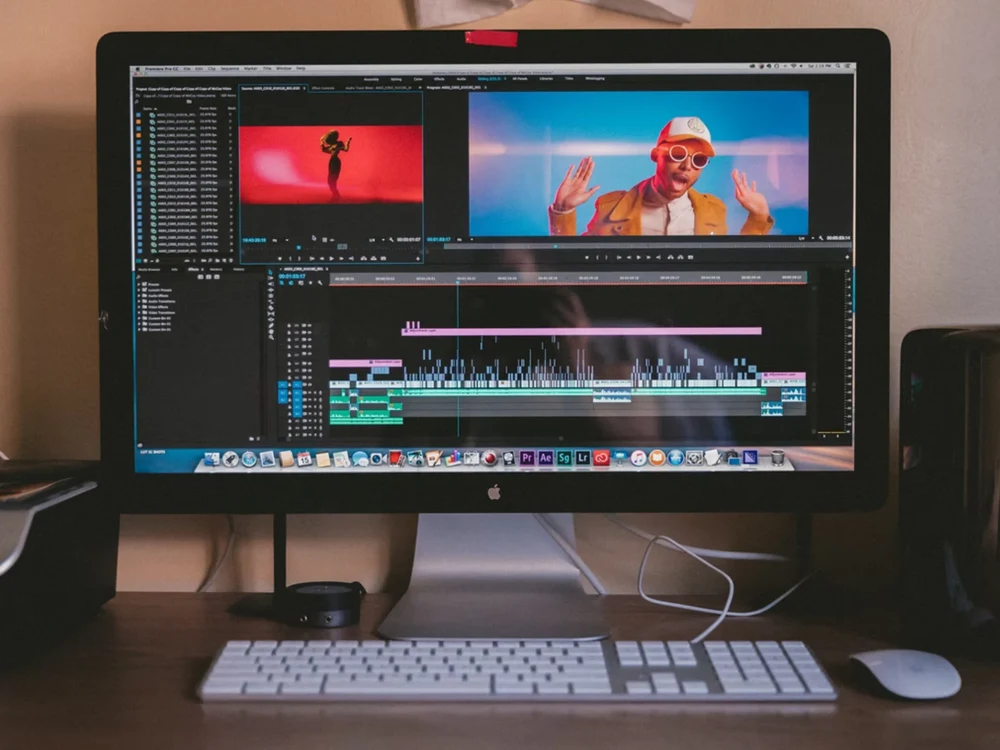Viewport: 1000px width, 750px height.
Task: Open Program monitor zoom level dropdown
Action: pos(466,240)
